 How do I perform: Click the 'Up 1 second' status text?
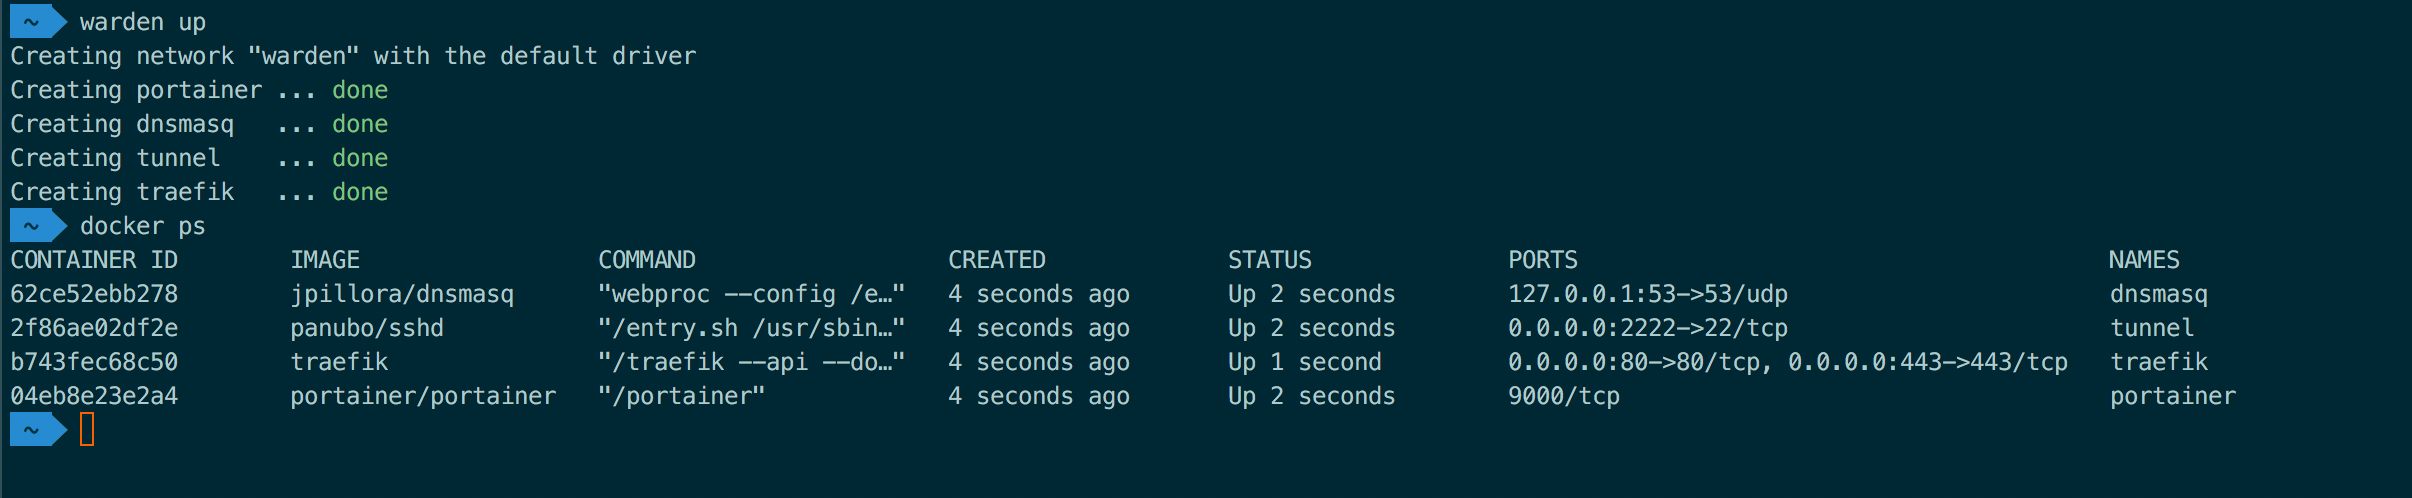(1304, 362)
